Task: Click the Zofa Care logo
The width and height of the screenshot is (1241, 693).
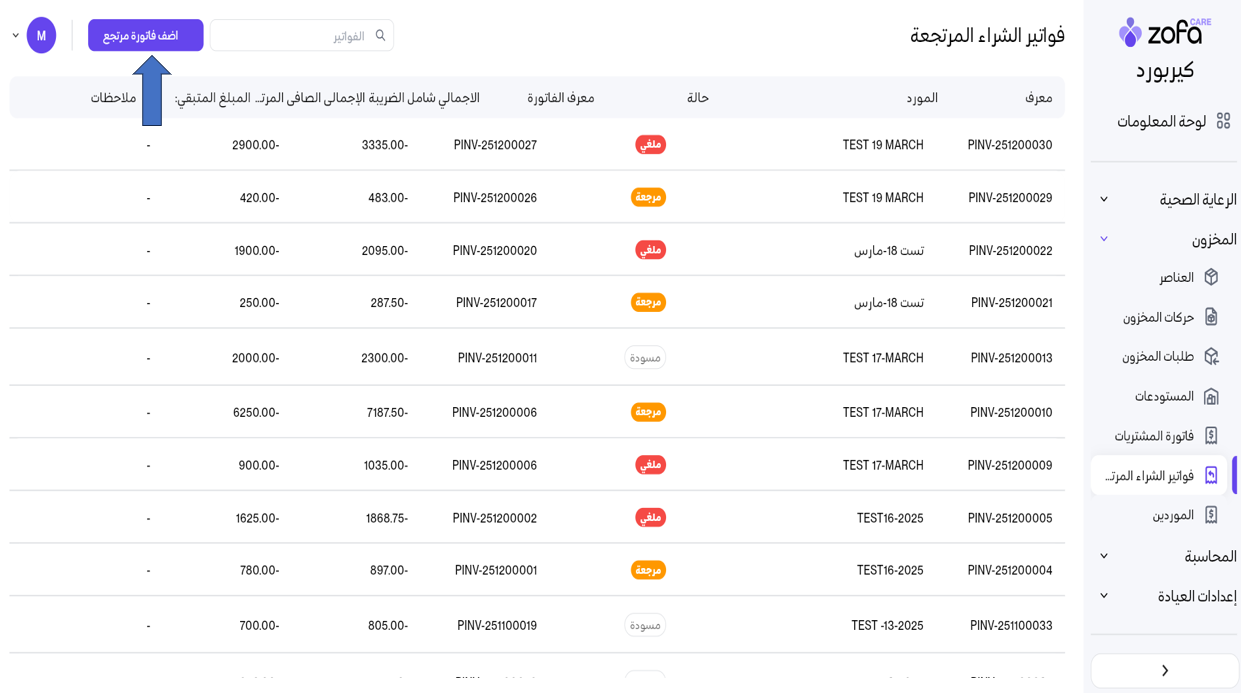Action: (x=1164, y=33)
